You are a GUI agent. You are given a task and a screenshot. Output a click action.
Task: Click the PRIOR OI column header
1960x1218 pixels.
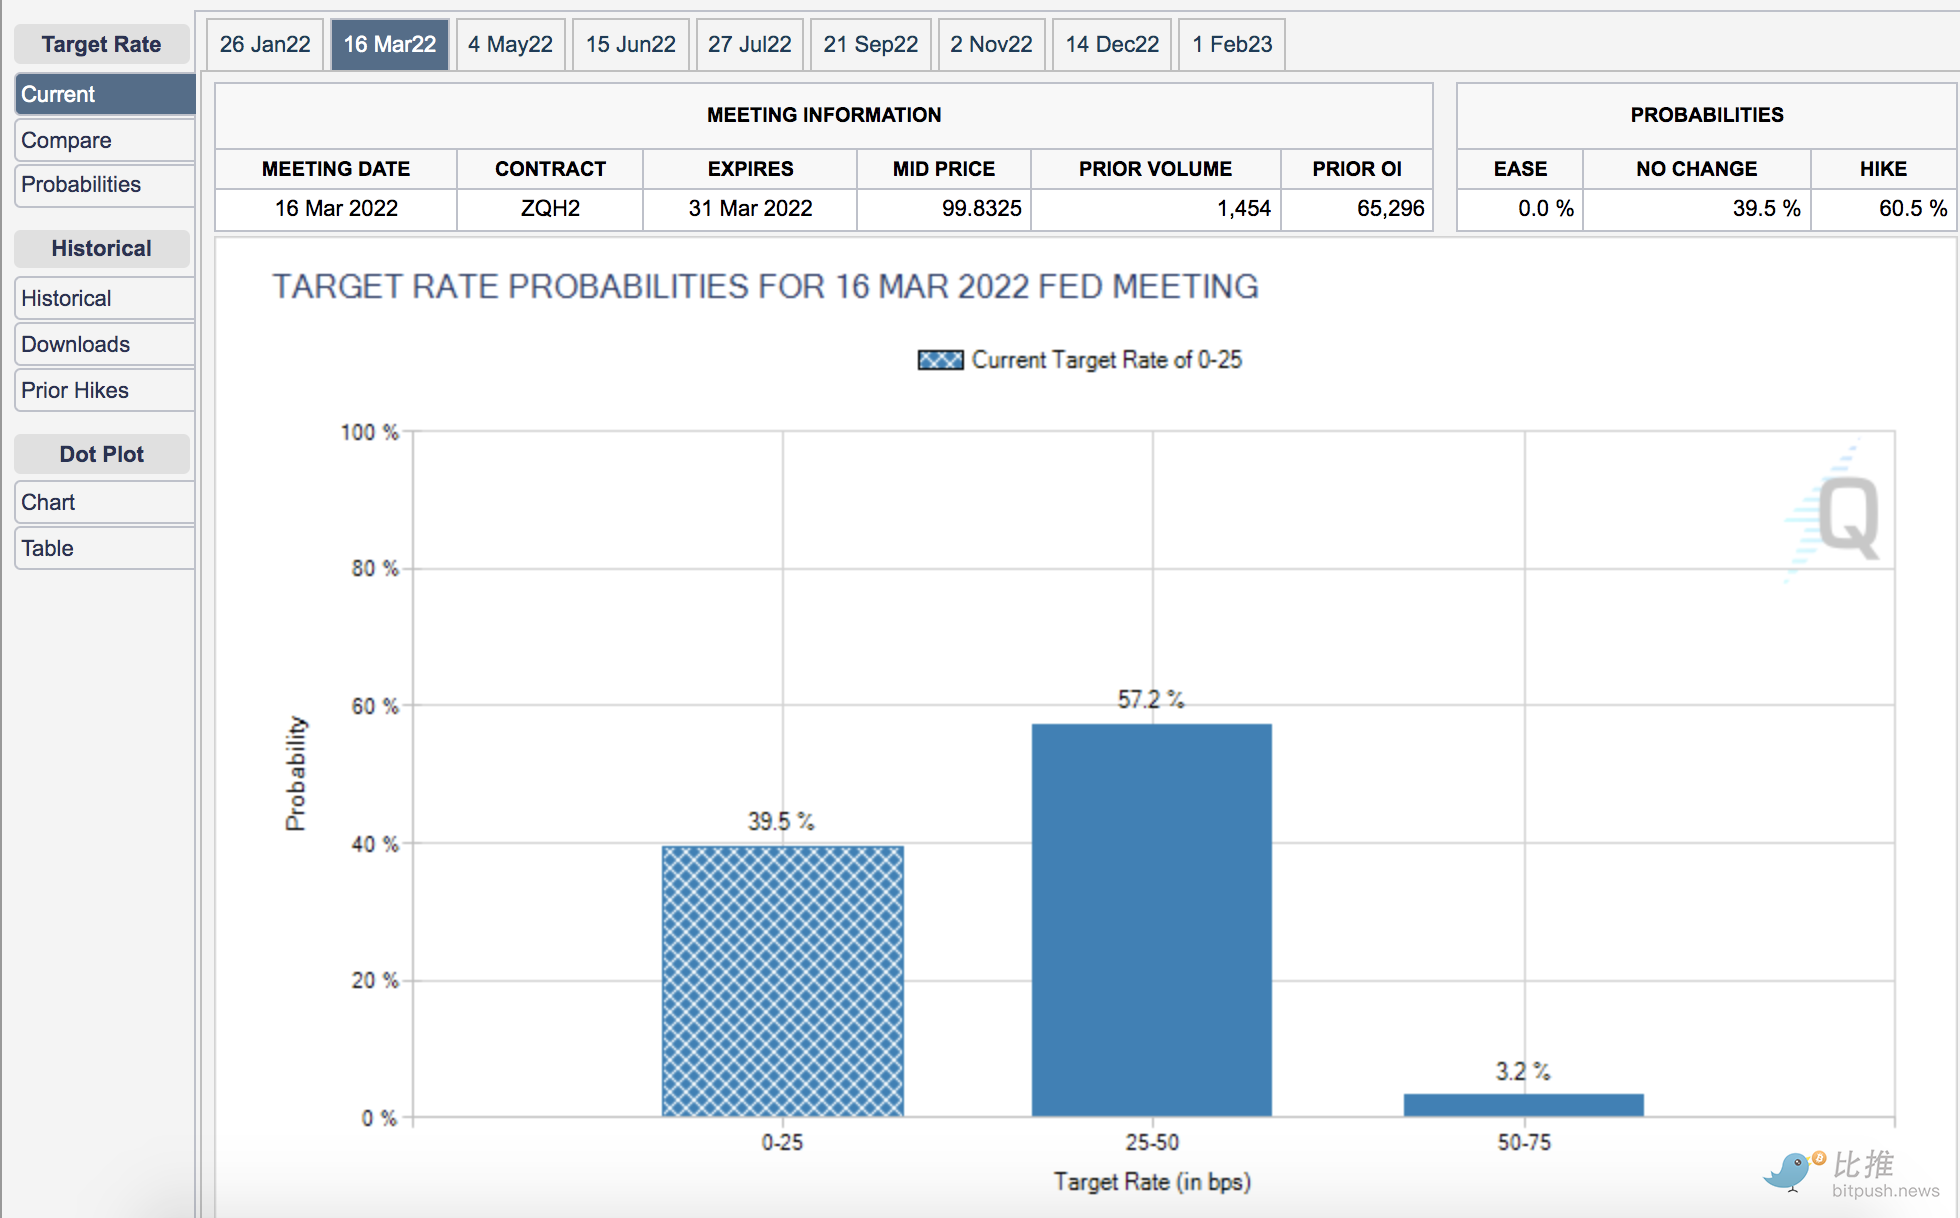click(x=1357, y=169)
